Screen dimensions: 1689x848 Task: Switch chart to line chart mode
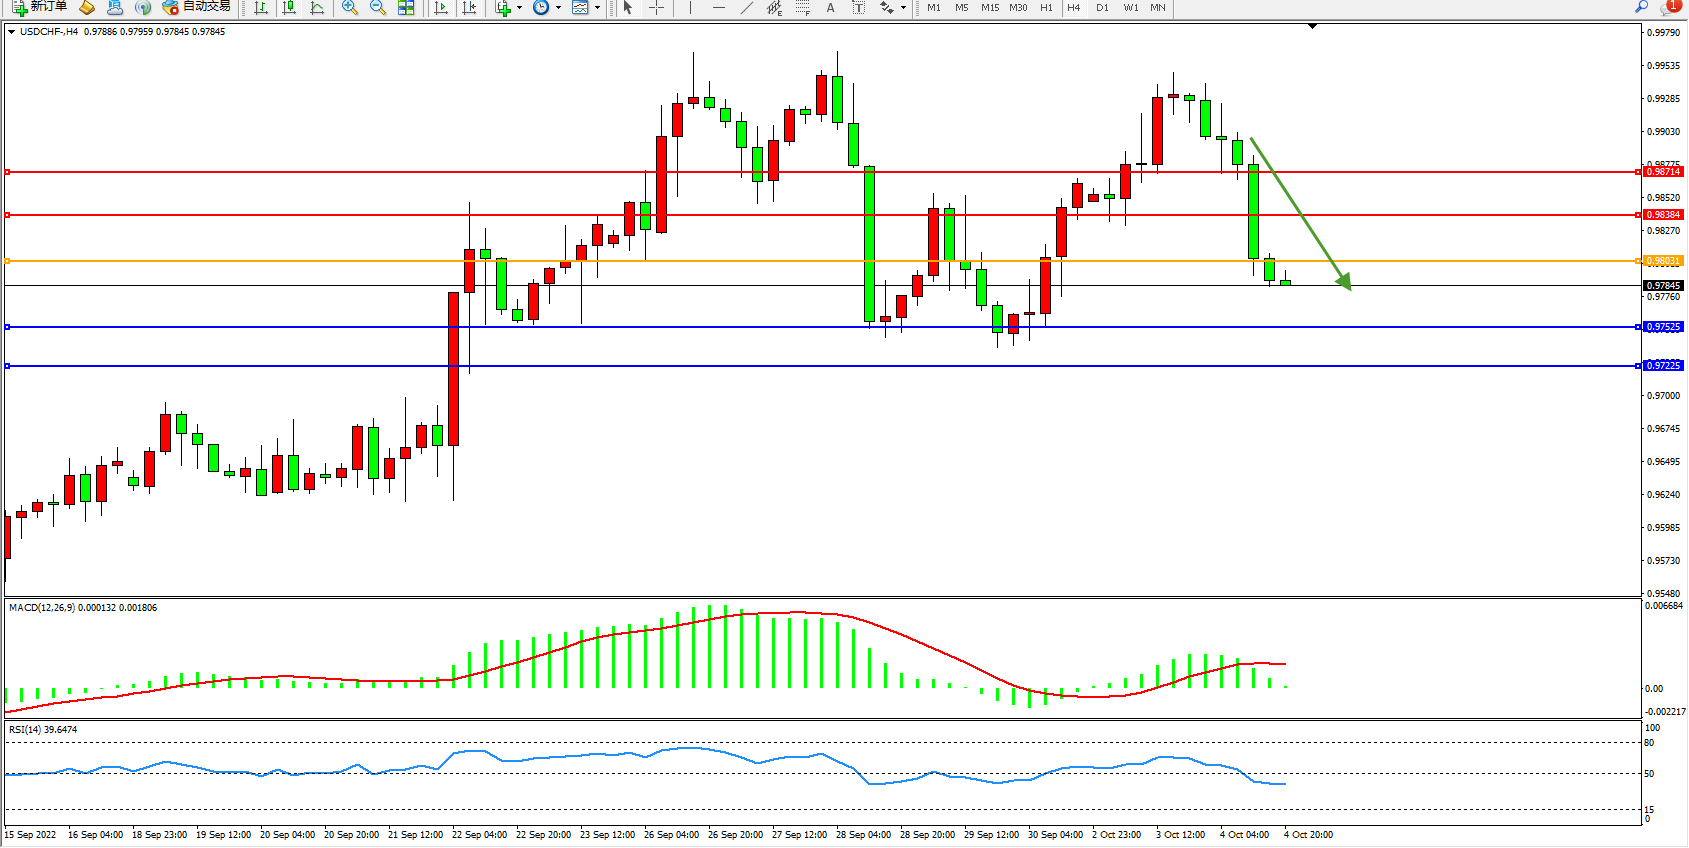click(x=317, y=7)
